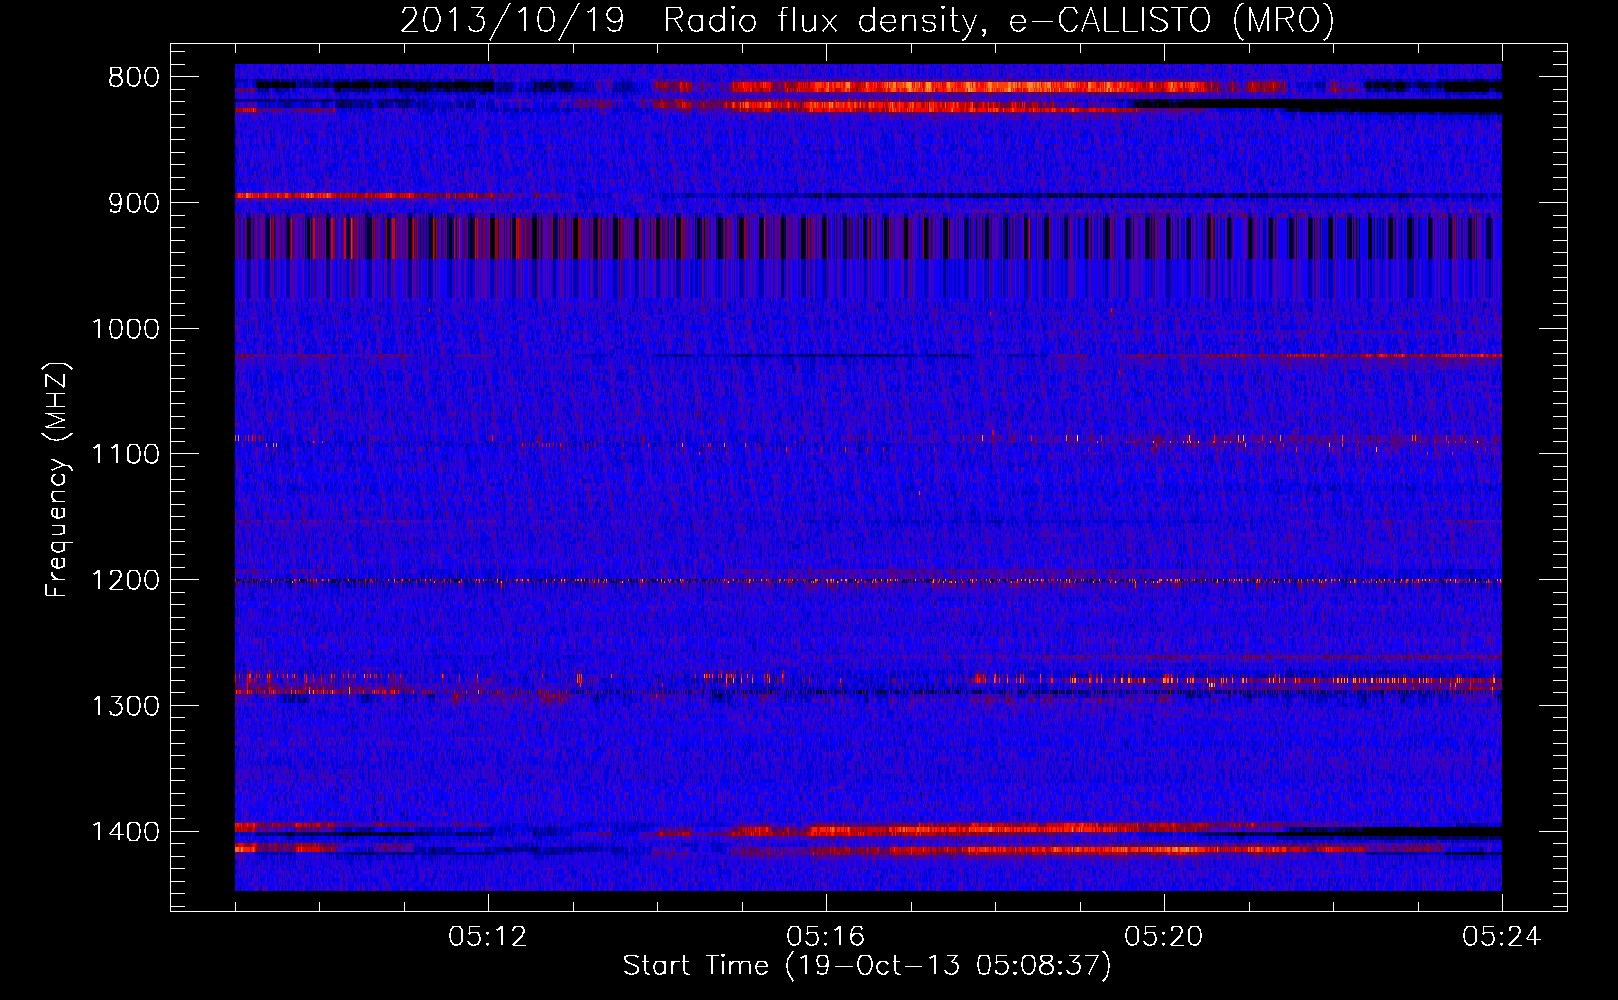
Task: Click the 1100 frequency axis label
Action: pos(125,455)
